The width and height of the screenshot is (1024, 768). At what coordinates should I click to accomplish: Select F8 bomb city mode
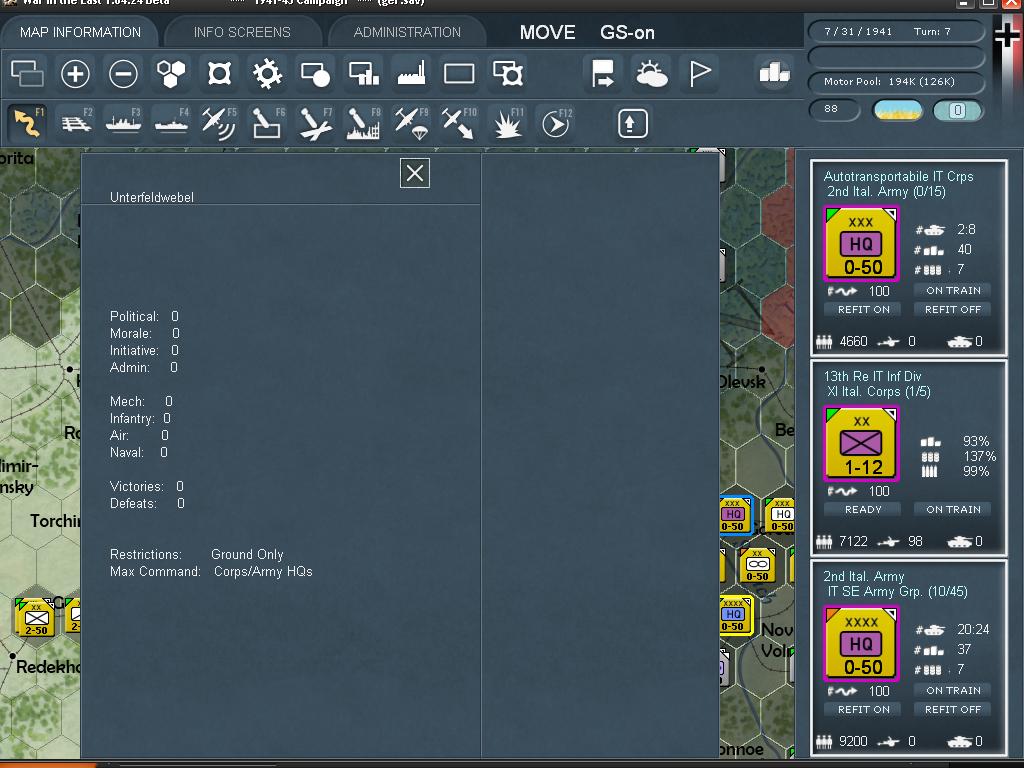click(x=364, y=123)
